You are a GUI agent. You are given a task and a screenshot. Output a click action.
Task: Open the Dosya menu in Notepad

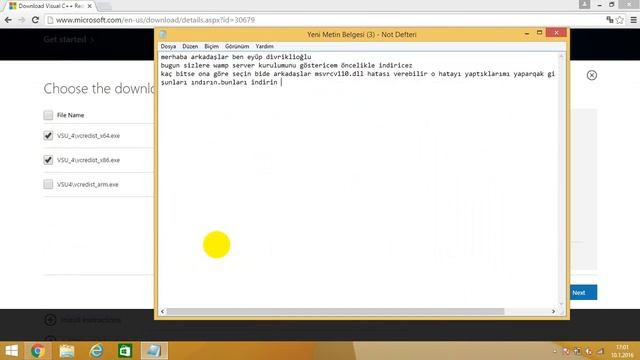coord(168,47)
